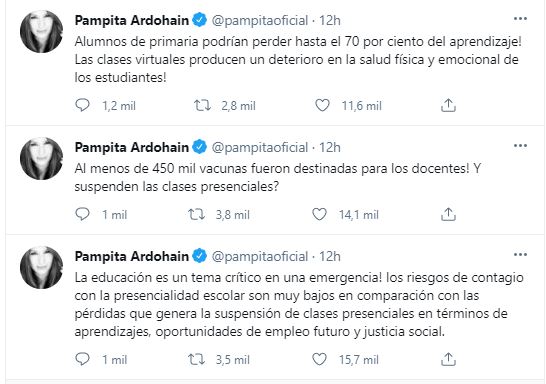The image size is (546, 384).
Task: Open more options menu on second tweet
Action: click(x=520, y=146)
